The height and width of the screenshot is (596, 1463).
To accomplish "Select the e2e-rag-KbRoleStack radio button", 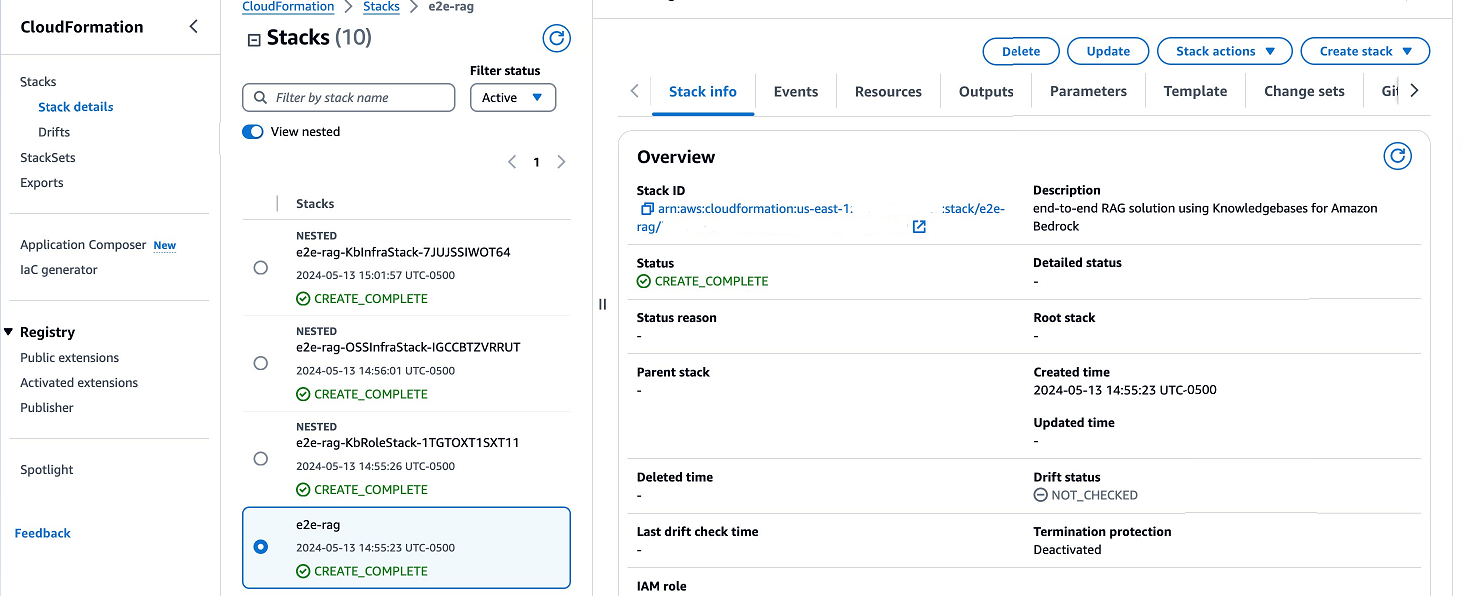I will click(261, 458).
